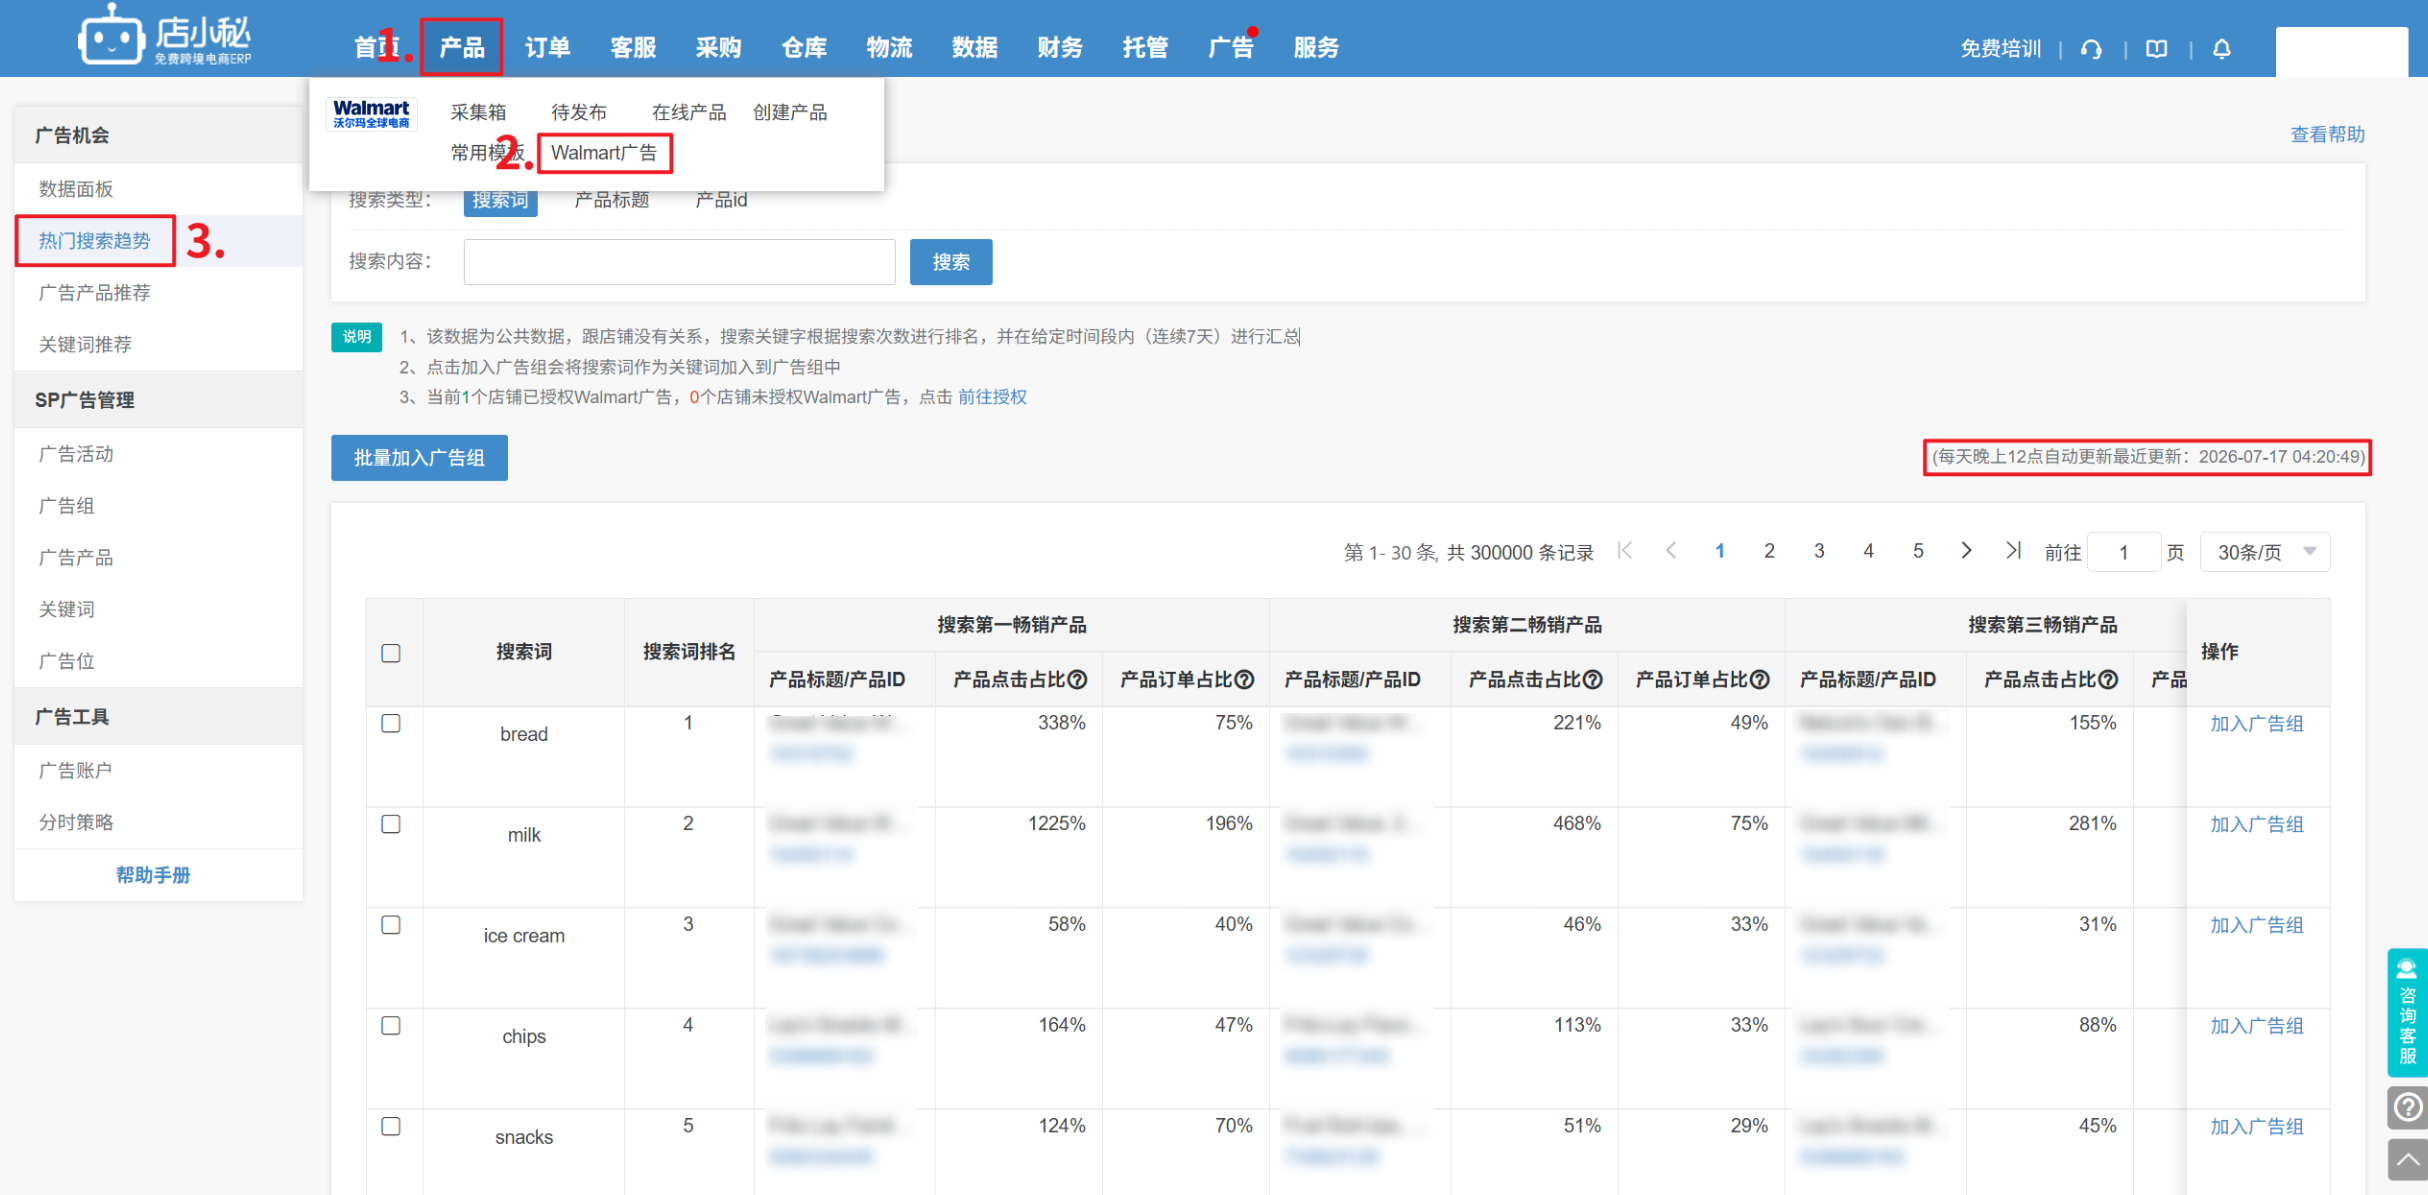Click the 批量加入广告组 button
This screenshot has width=2428, height=1195.
(419, 458)
